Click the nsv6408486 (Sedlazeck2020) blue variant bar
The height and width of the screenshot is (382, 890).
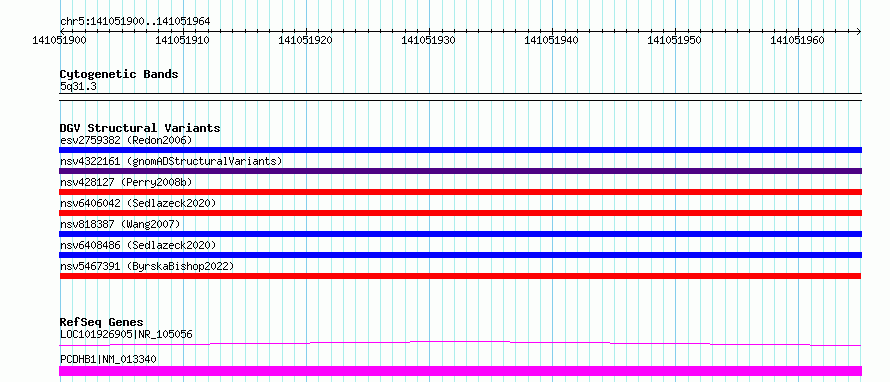pos(460,255)
